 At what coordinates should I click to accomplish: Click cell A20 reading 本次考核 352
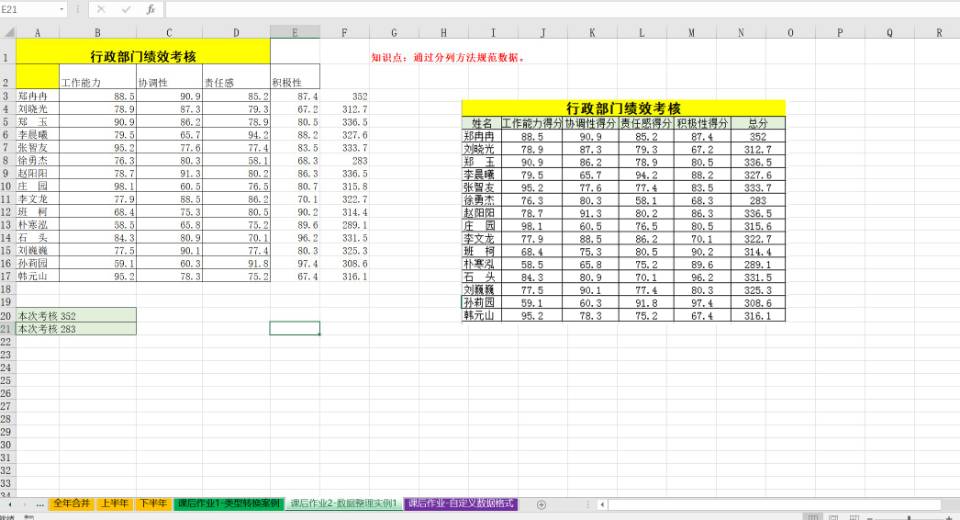76,315
